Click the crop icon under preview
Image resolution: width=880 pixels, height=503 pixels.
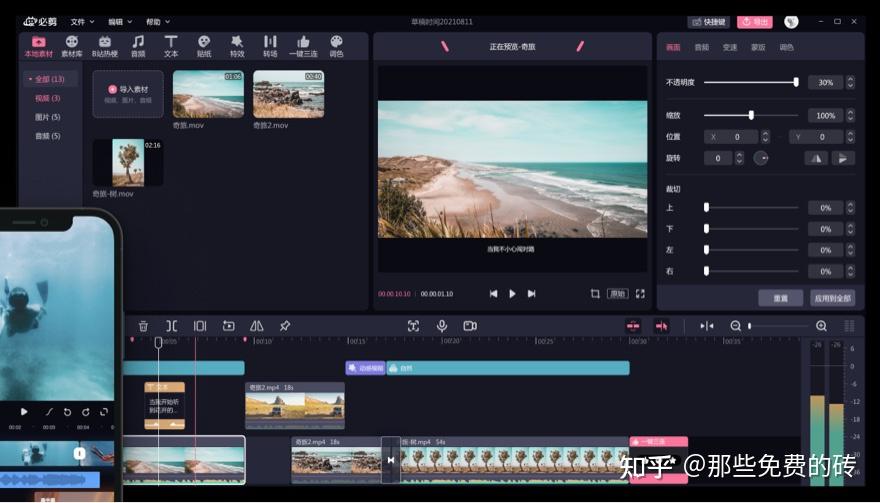595,294
